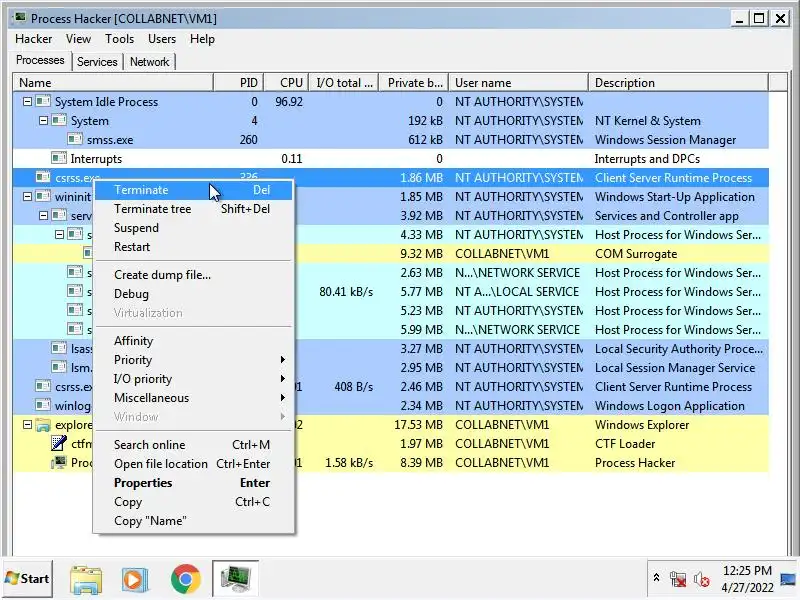Click the lsm process icon

pos(59,367)
